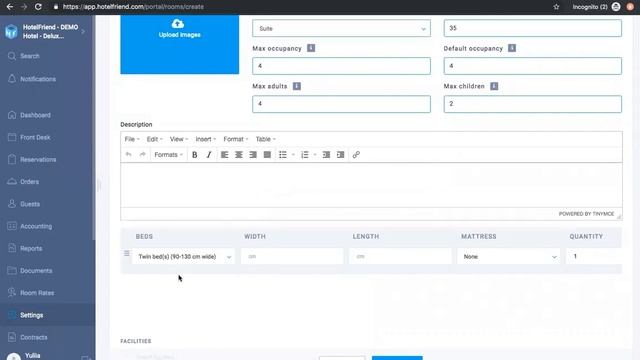Open Orders in sidebar

pos(29,182)
